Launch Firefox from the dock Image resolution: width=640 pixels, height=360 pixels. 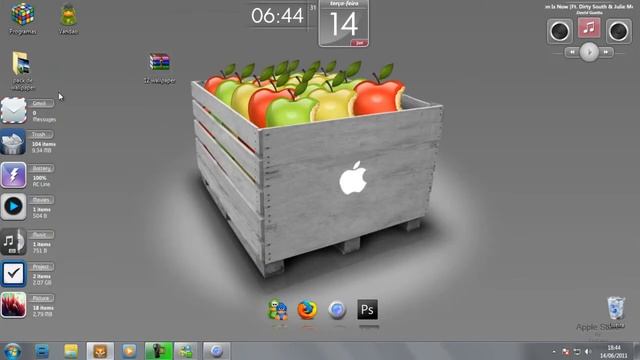pyautogui.click(x=307, y=310)
